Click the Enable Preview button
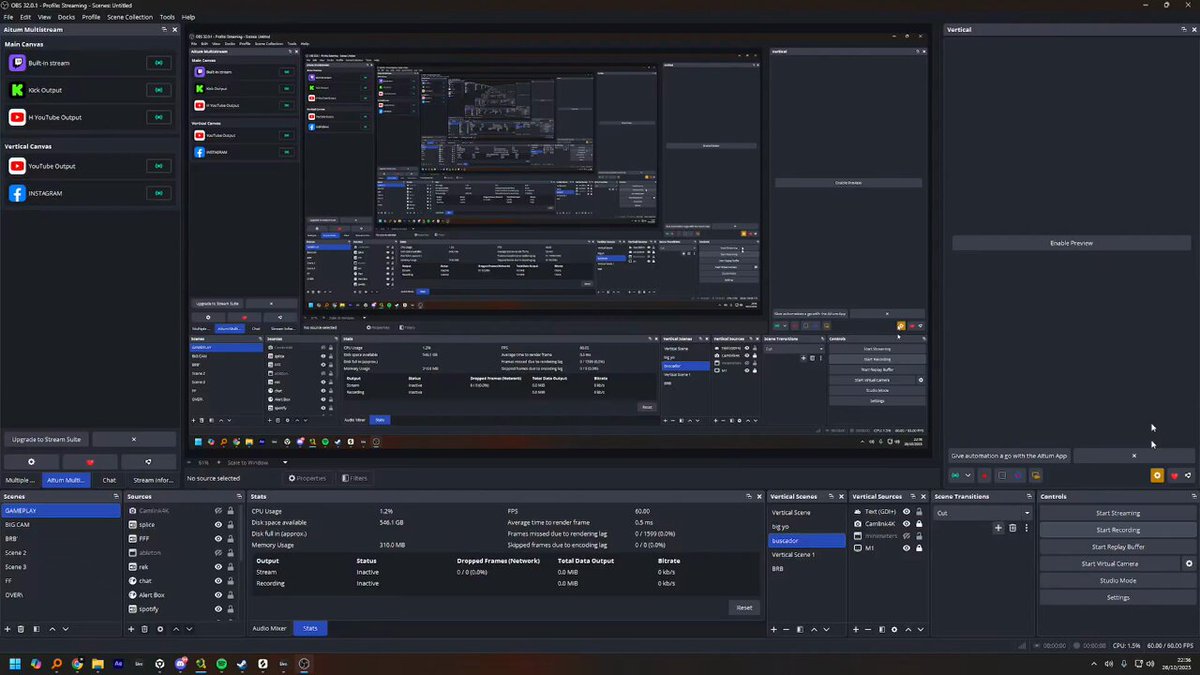Image resolution: width=1200 pixels, height=675 pixels. coord(1071,243)
